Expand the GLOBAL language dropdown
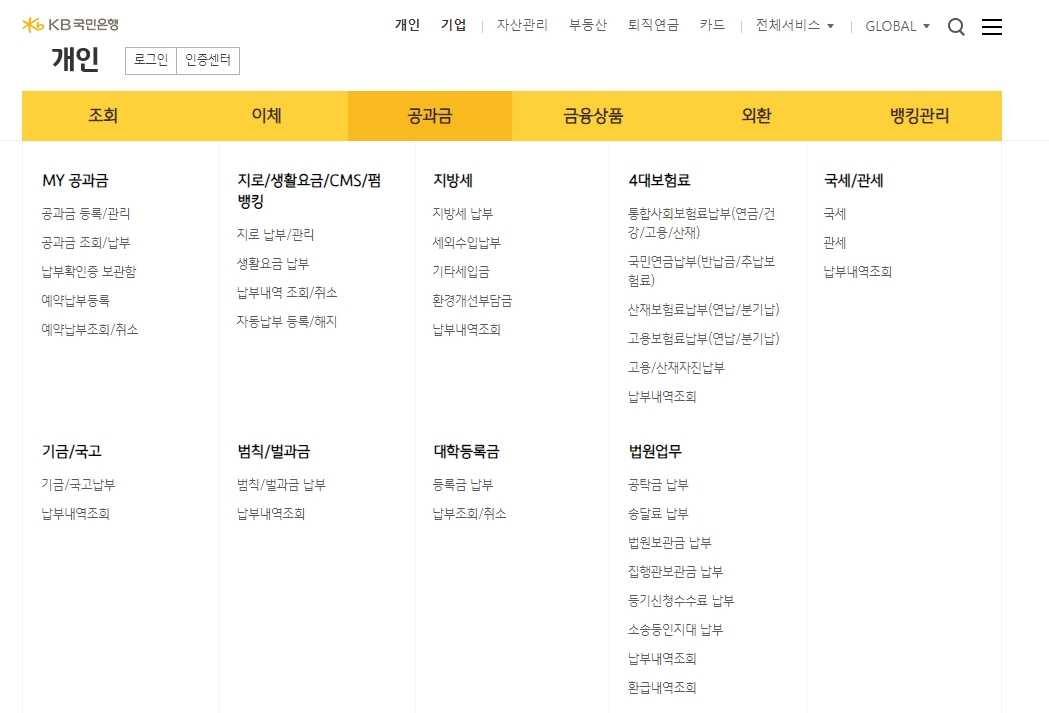 point(895,27)
